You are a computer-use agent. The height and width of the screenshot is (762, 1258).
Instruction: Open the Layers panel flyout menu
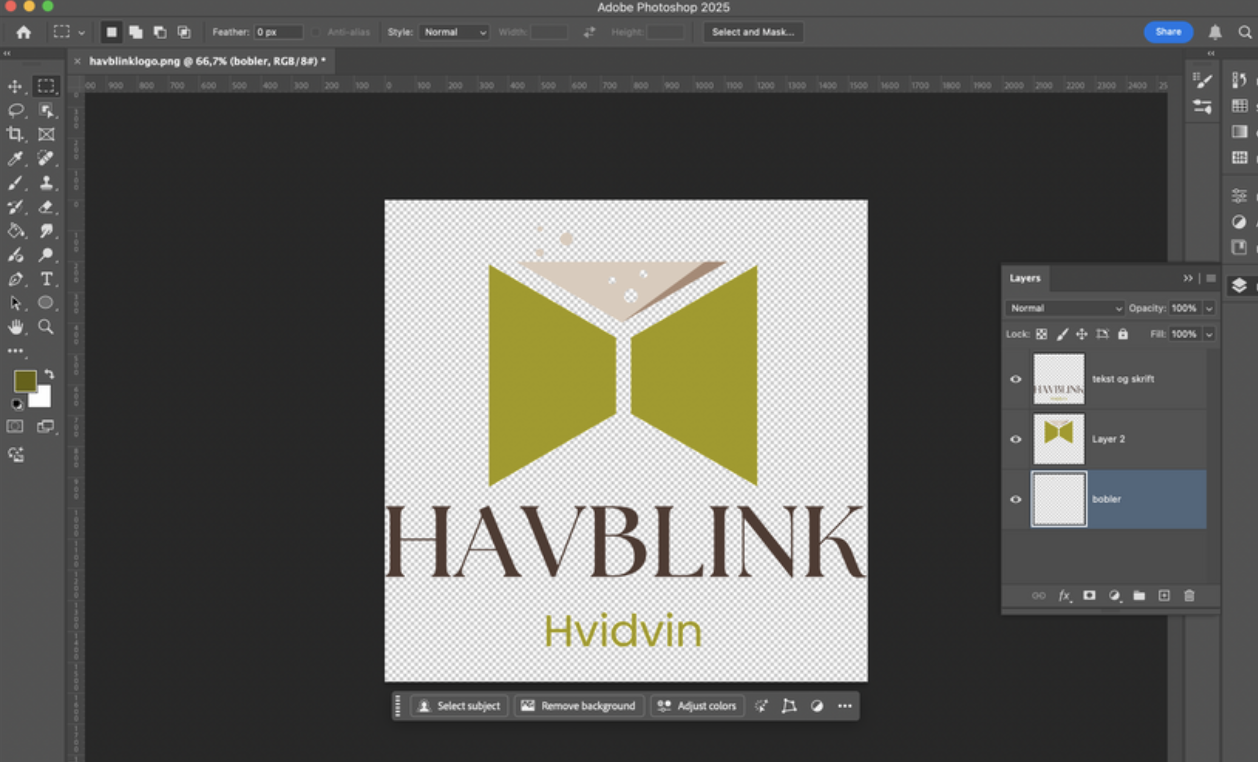1211,278
